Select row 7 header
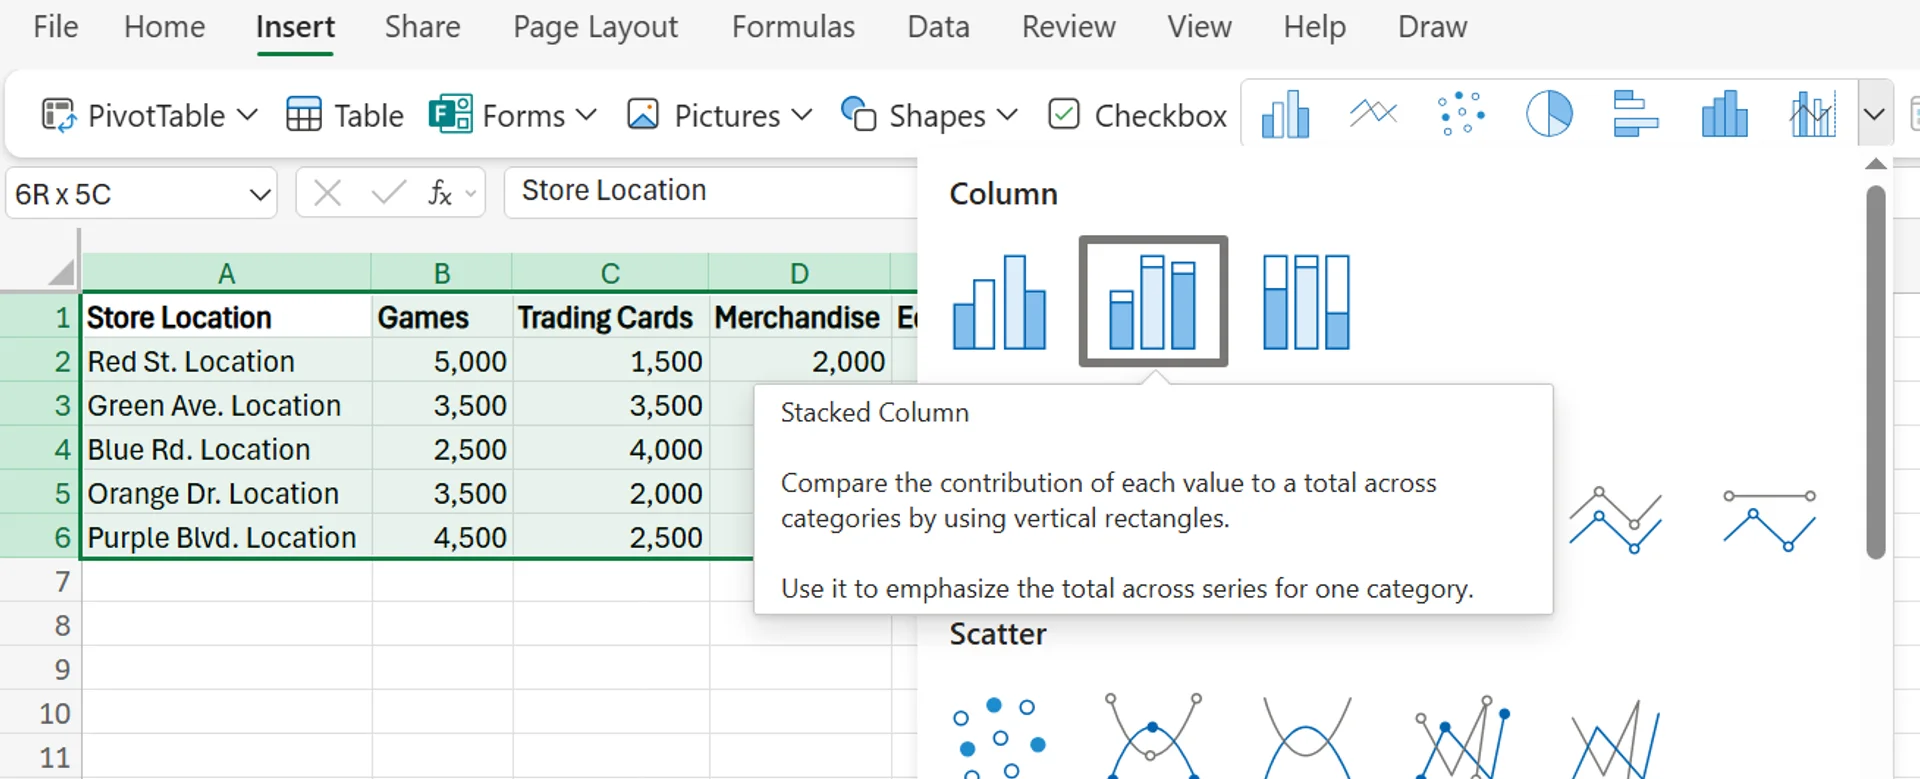 tap(40, 581)
